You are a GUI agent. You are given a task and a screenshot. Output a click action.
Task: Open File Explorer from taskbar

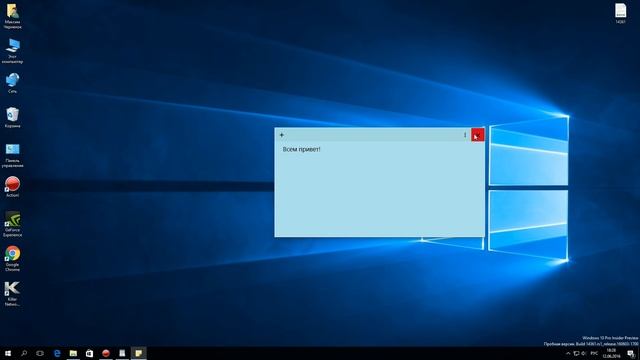click(73, 353)
